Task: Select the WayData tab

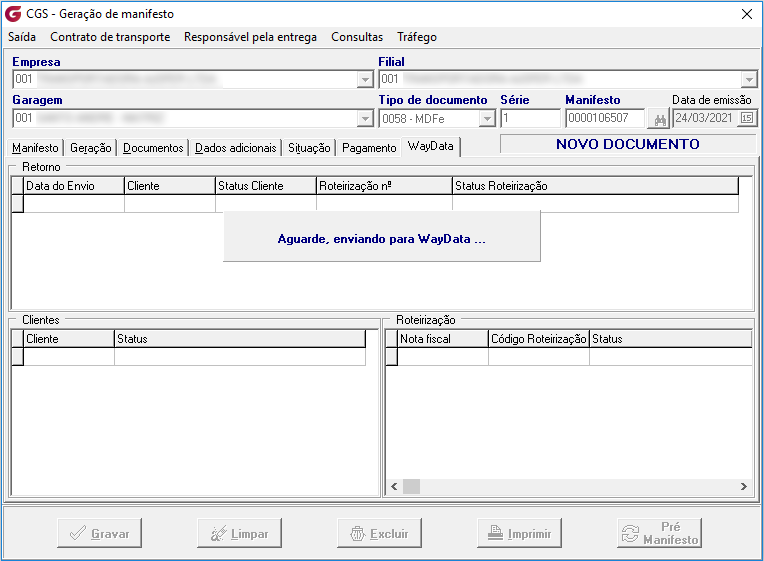Action: point(431,146)
